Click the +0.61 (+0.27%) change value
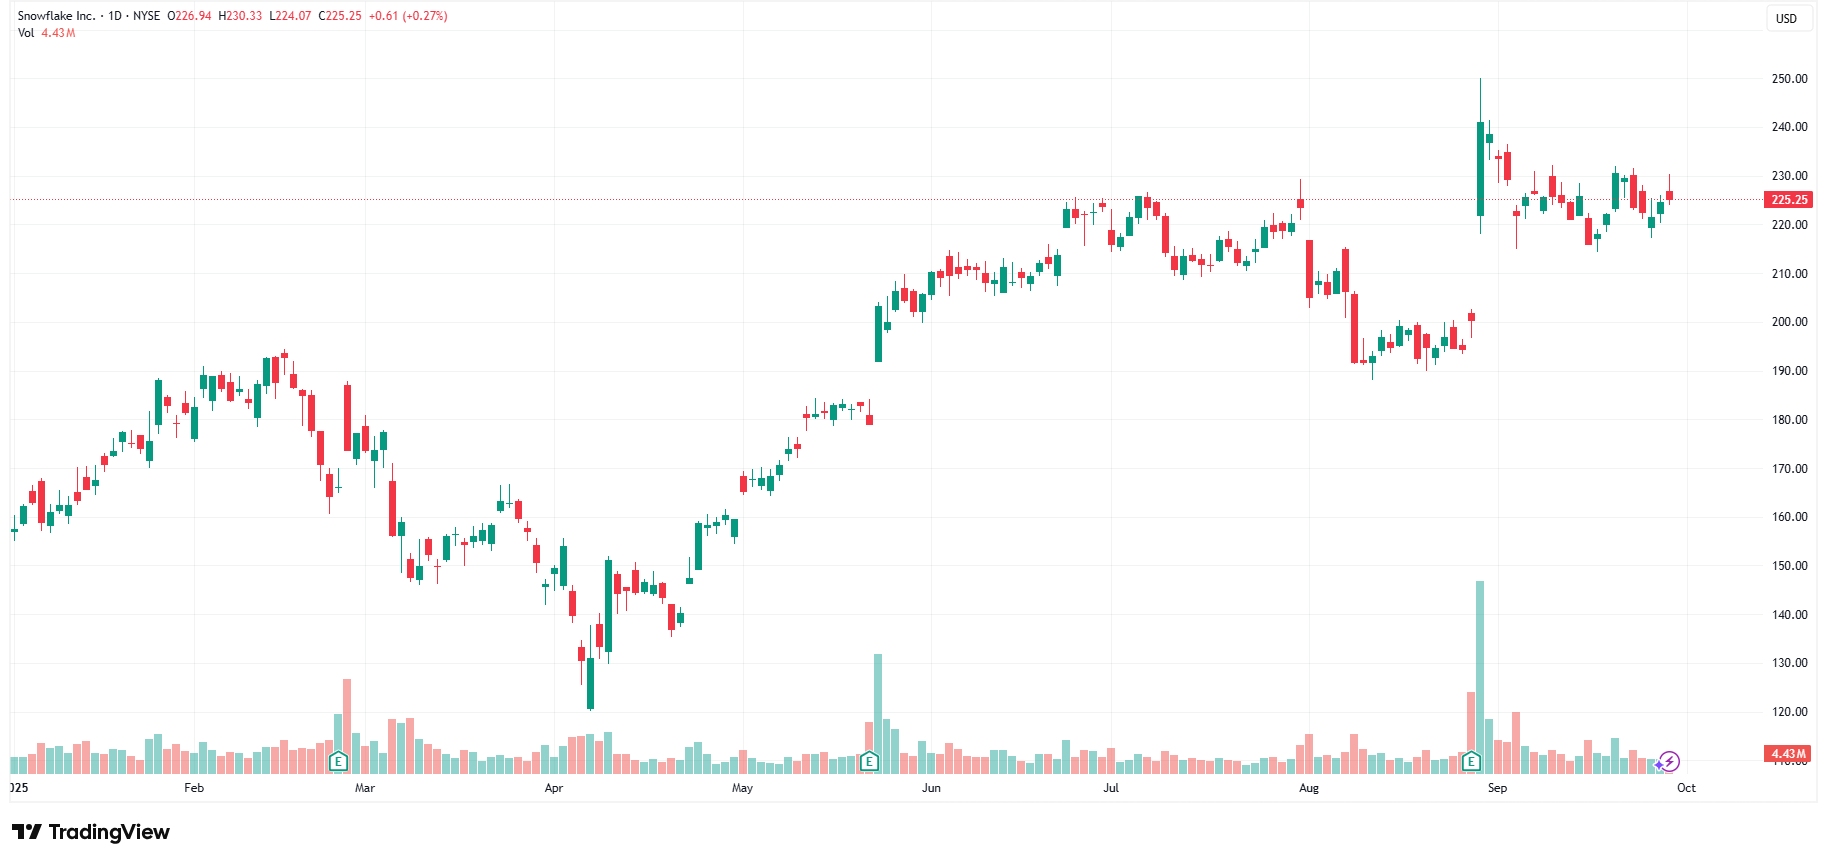Image resolution: width=1827 pixels, height=862 pixels. pos(408,16)
